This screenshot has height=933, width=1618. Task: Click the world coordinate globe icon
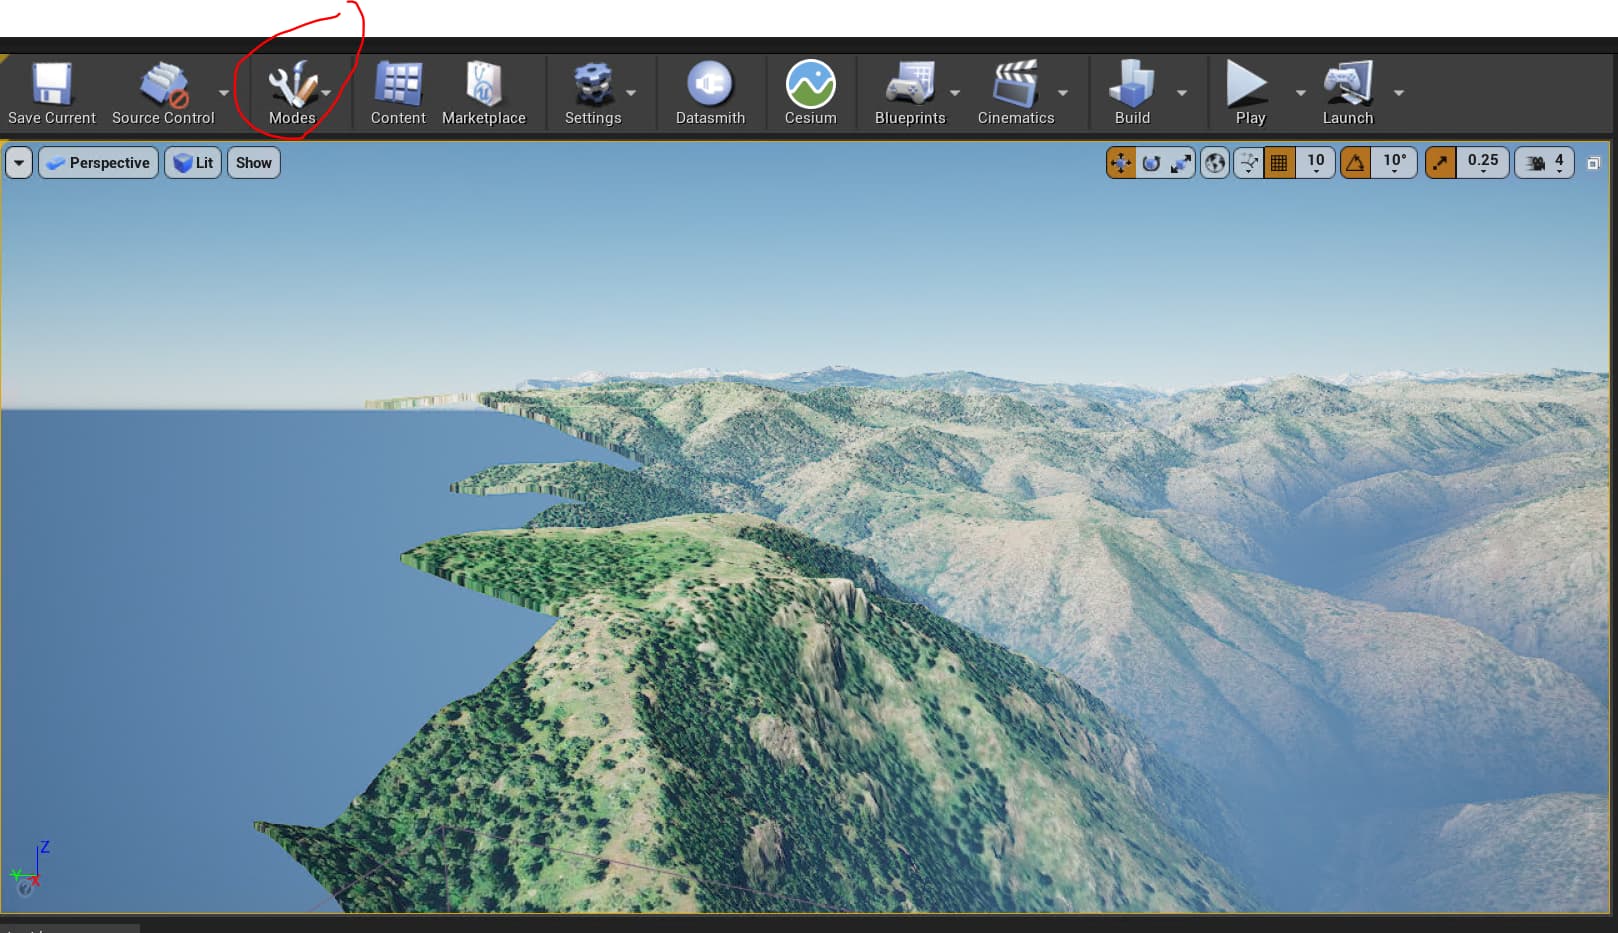point(1215,163)
